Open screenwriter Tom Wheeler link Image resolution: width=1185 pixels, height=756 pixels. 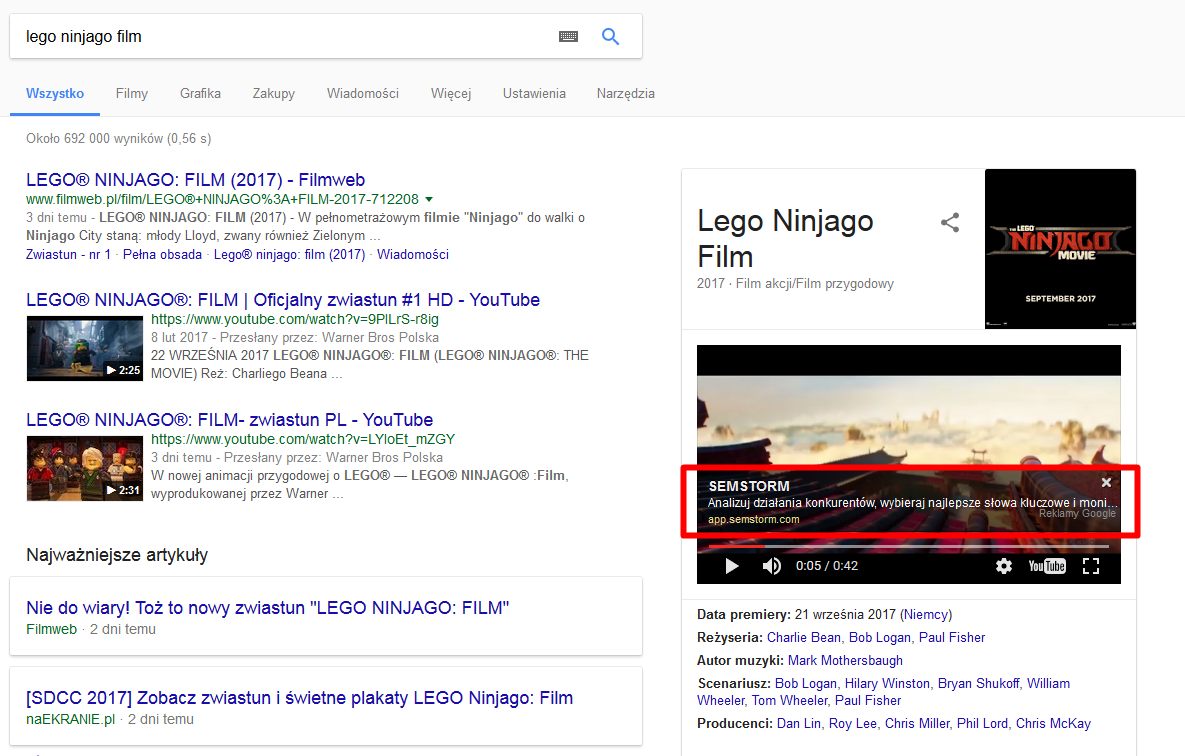point(789,701)
